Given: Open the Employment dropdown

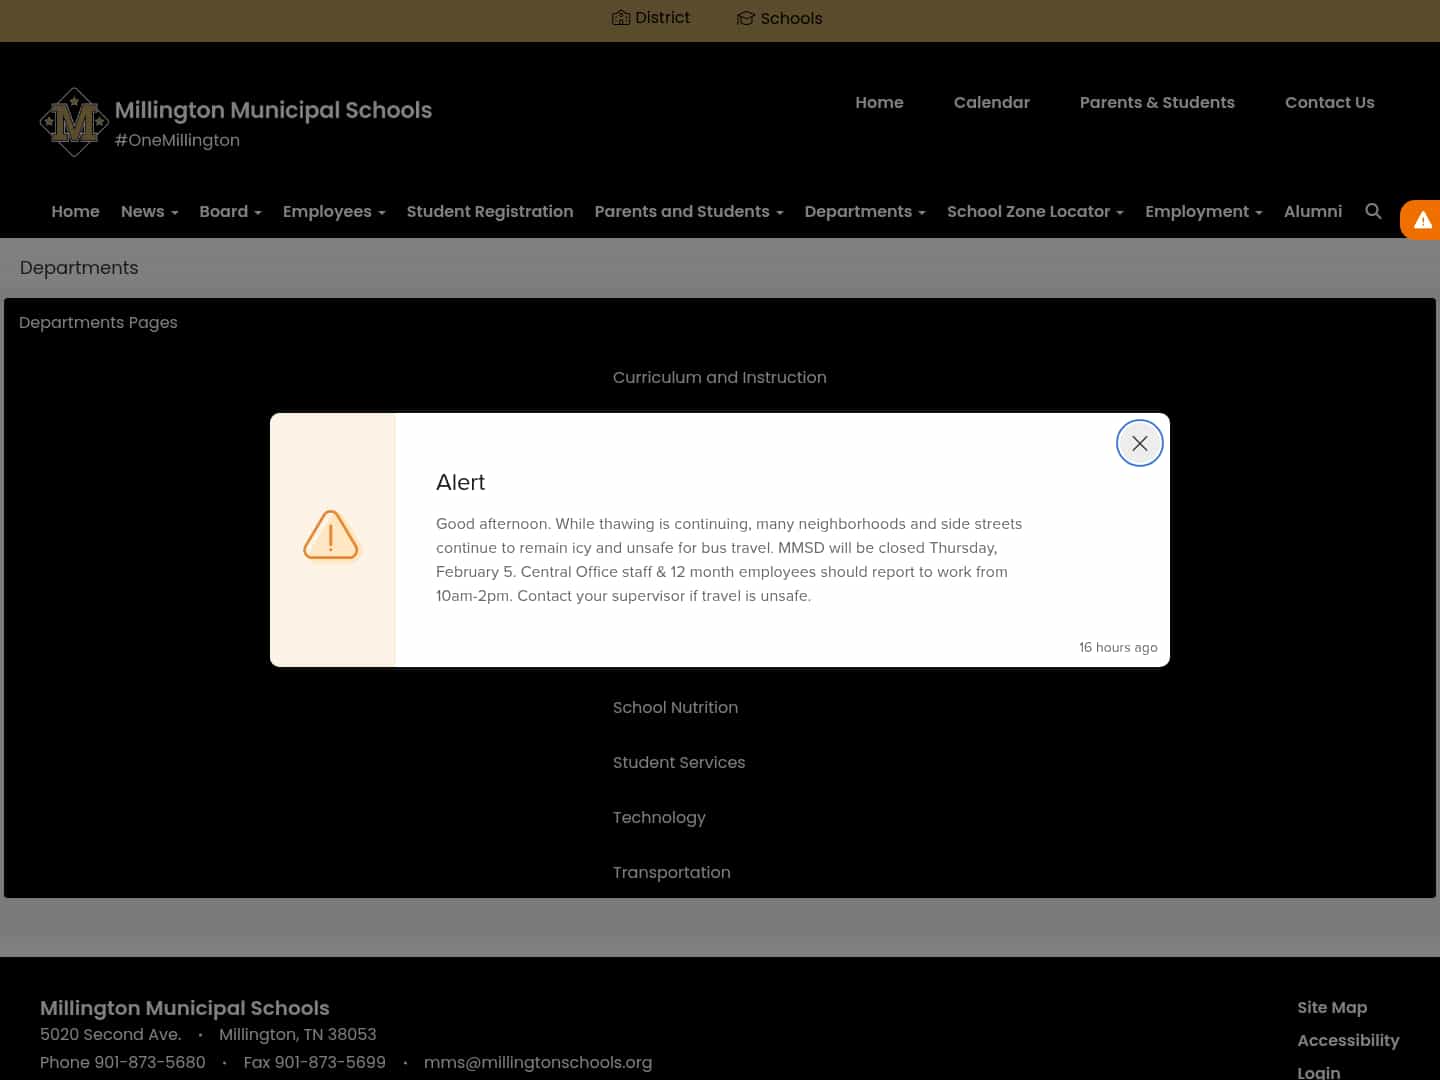Looking at the screenshot, I should 1203,211.
